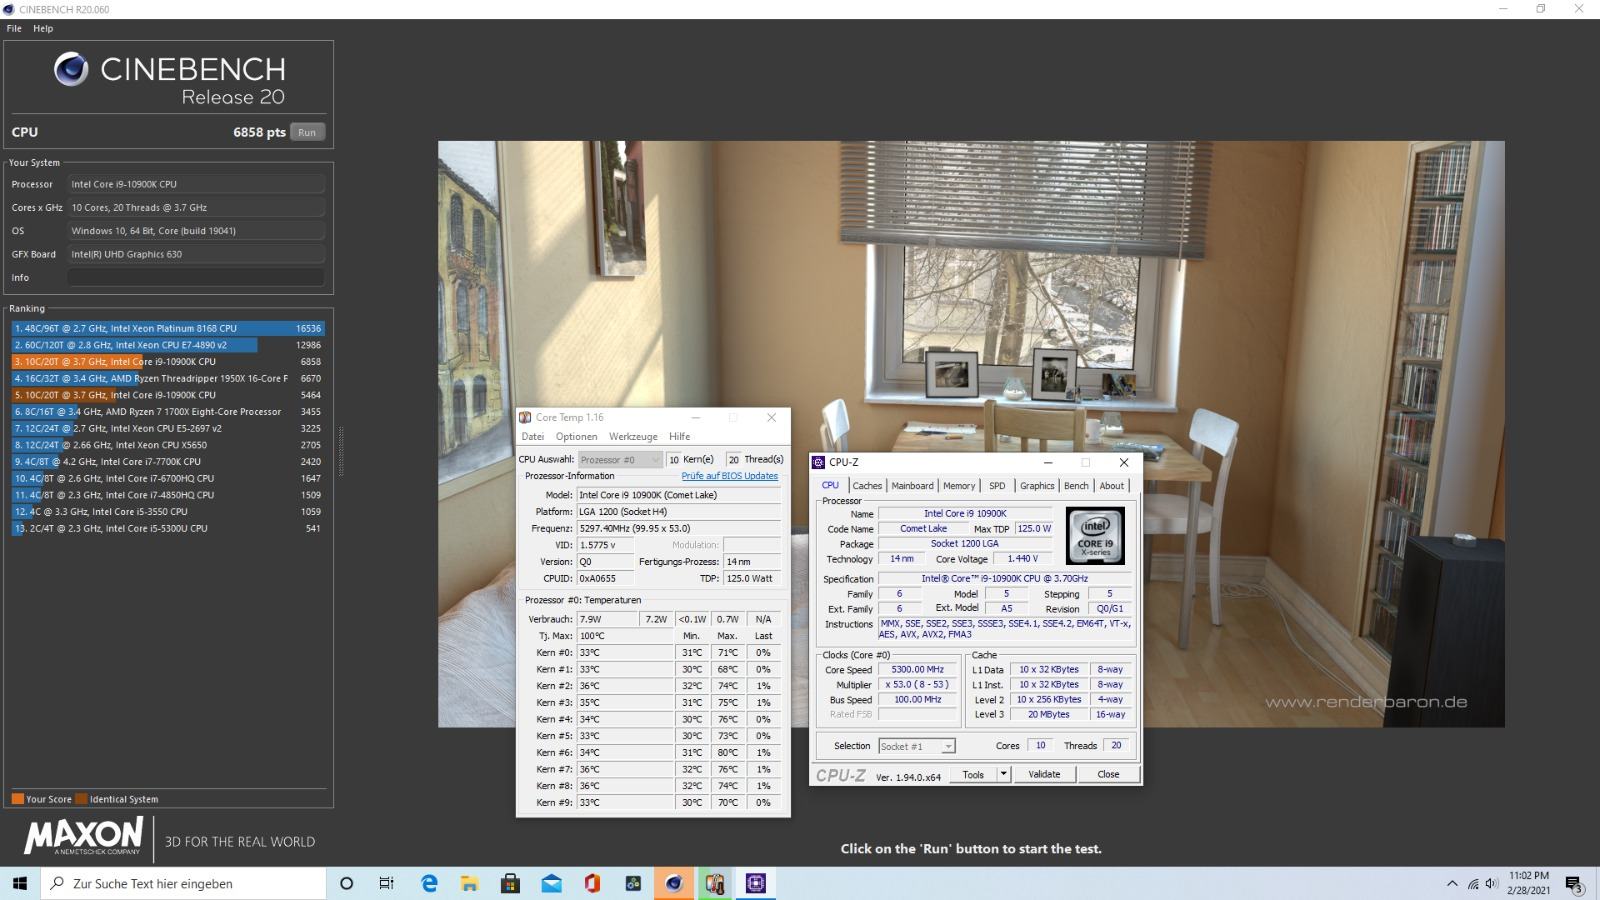Click Core Temp title bar icon
The width and height of the screenshot is (1600, 900).
pos(525,417)
